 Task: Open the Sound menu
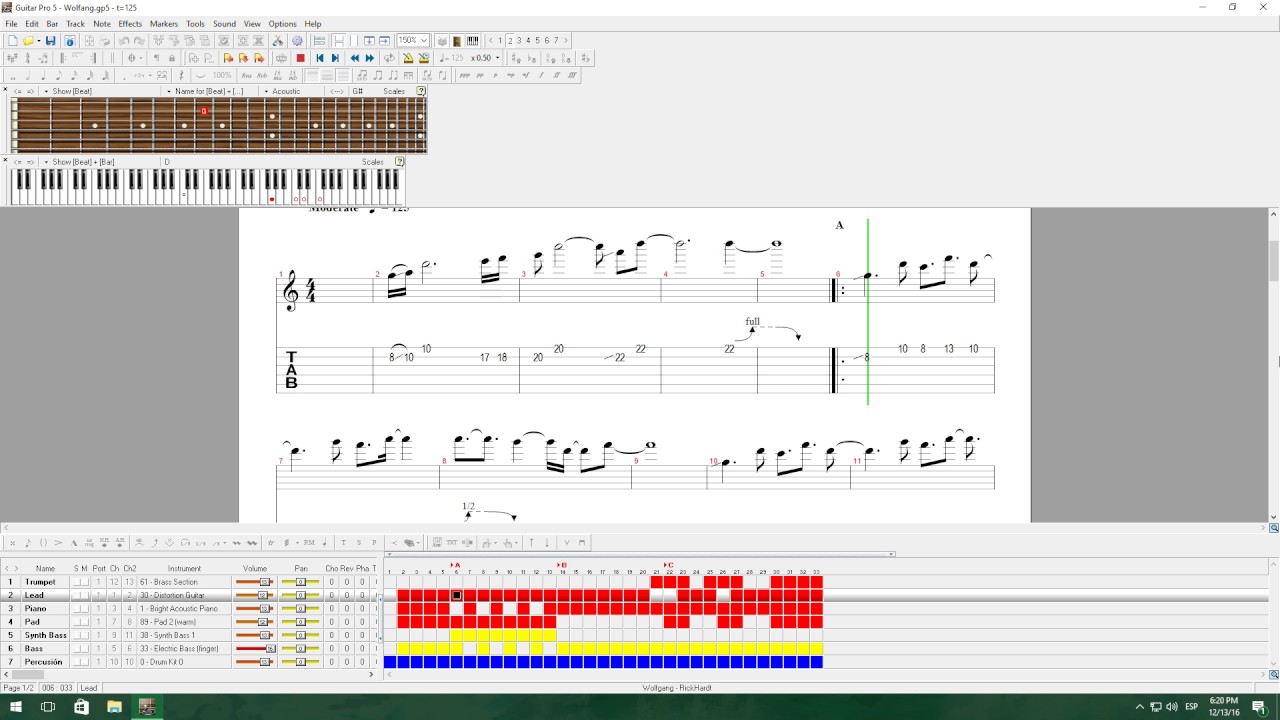click(x=224, y=23)
